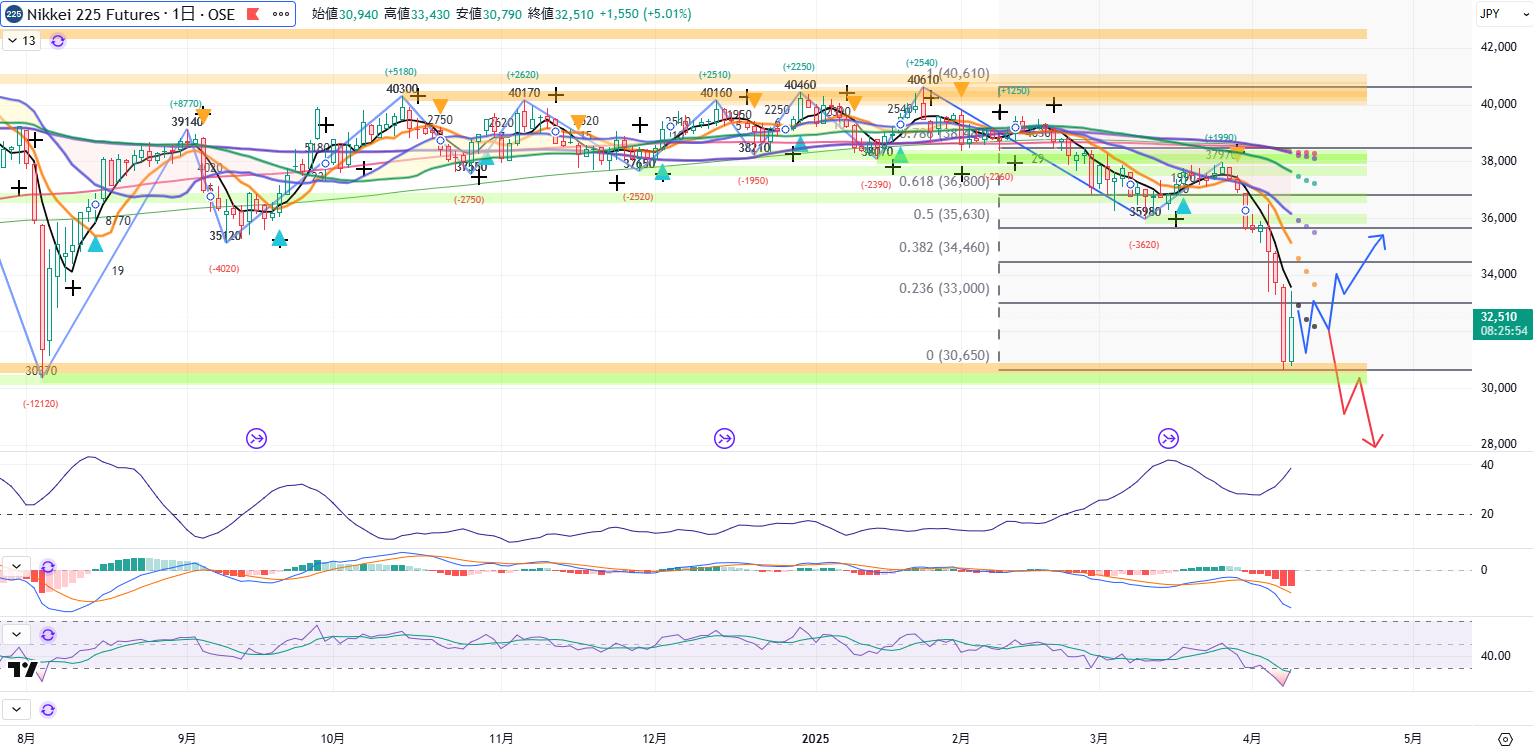The width and height of the screenshot is (1533, 748).
Task: Click the 40460 swing high label
Action: pos(802,85)
